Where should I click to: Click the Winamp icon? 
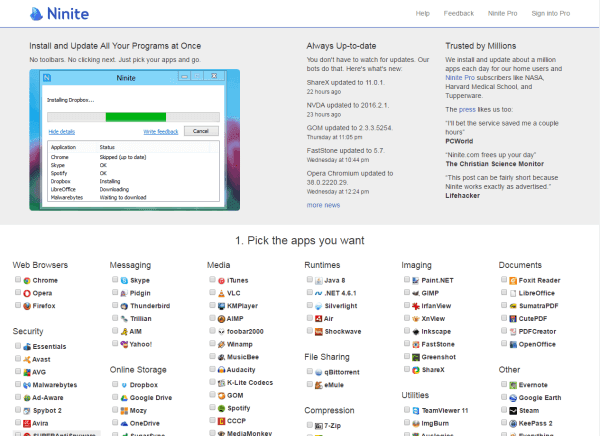222,345
